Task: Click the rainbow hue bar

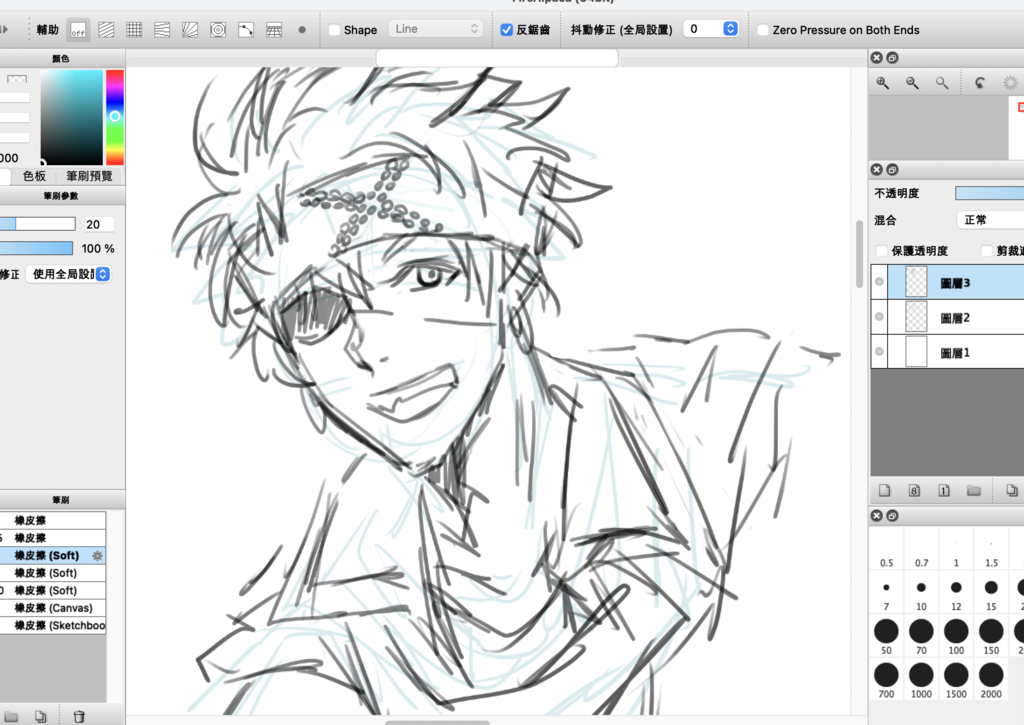Action: pos(115,117)
